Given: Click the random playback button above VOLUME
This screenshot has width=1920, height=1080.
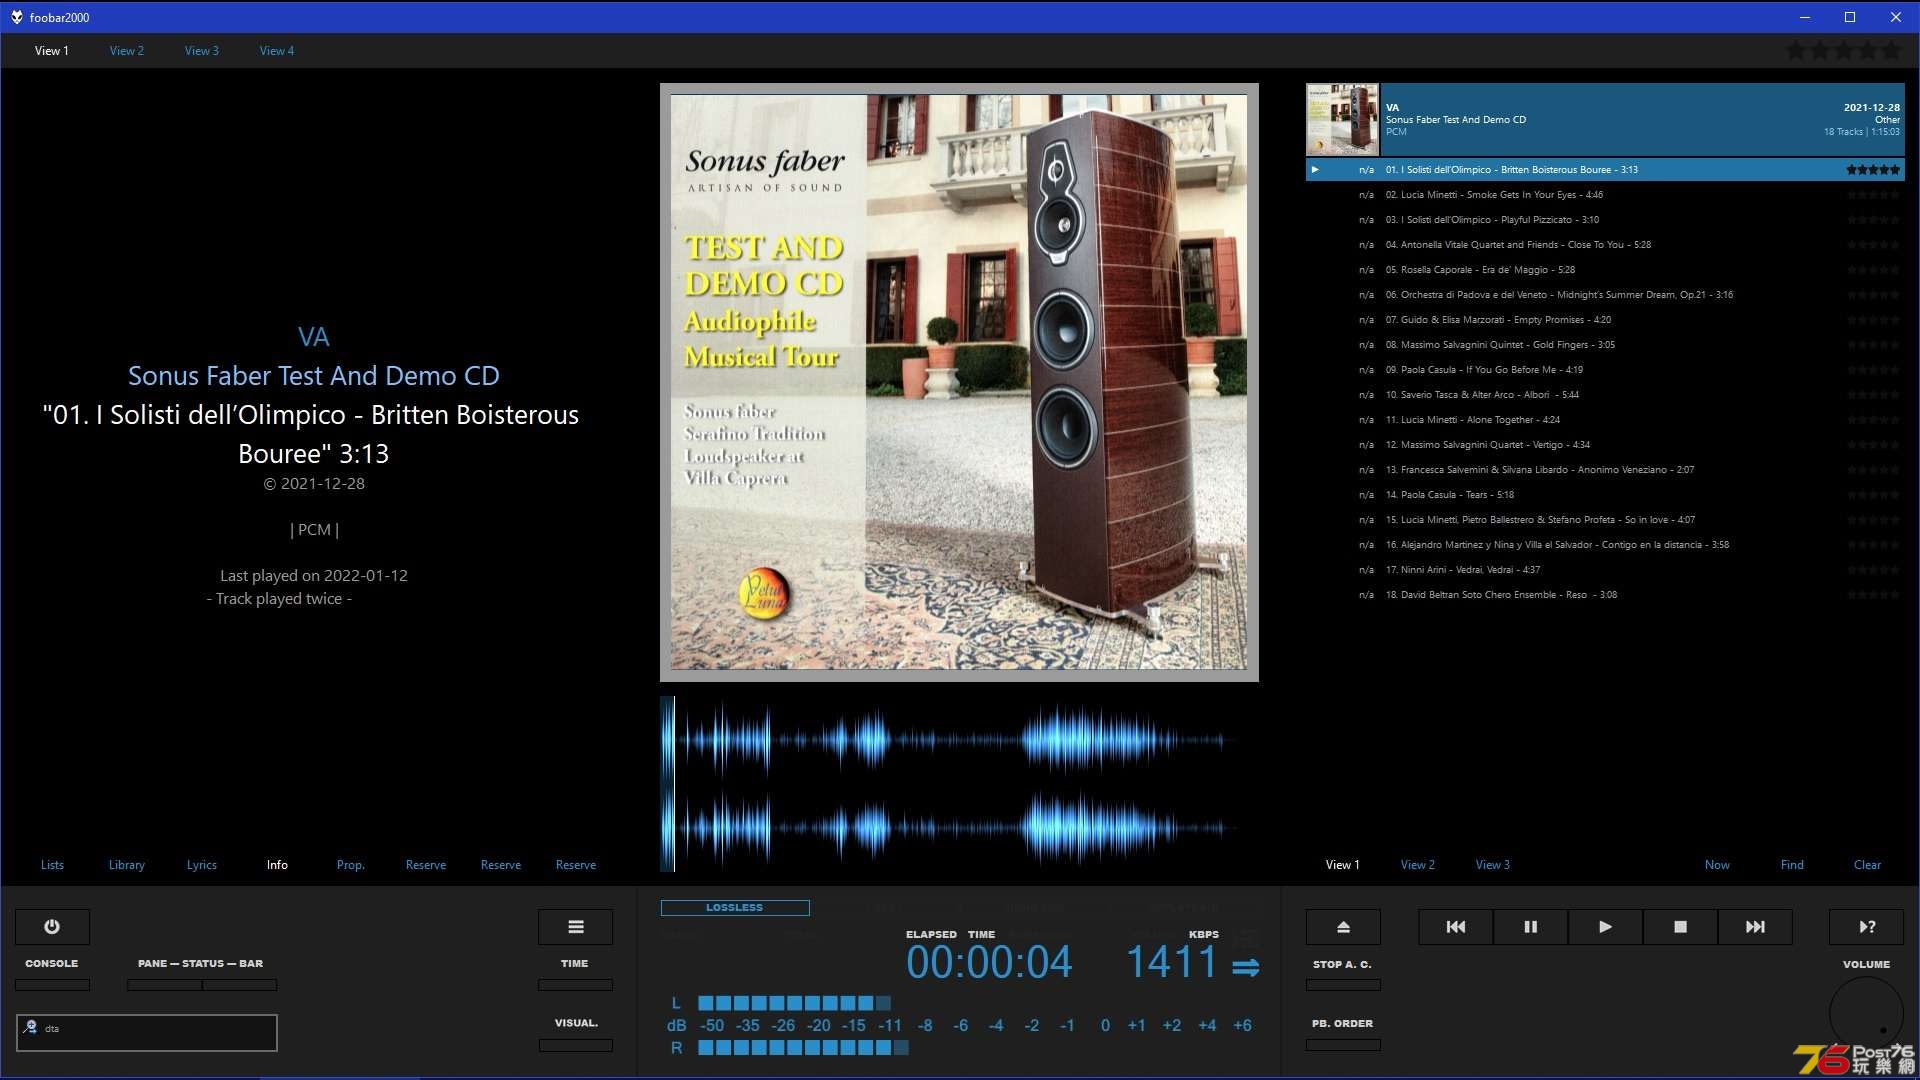Looking at the screenshot, I should click(x=1867, y=927).
